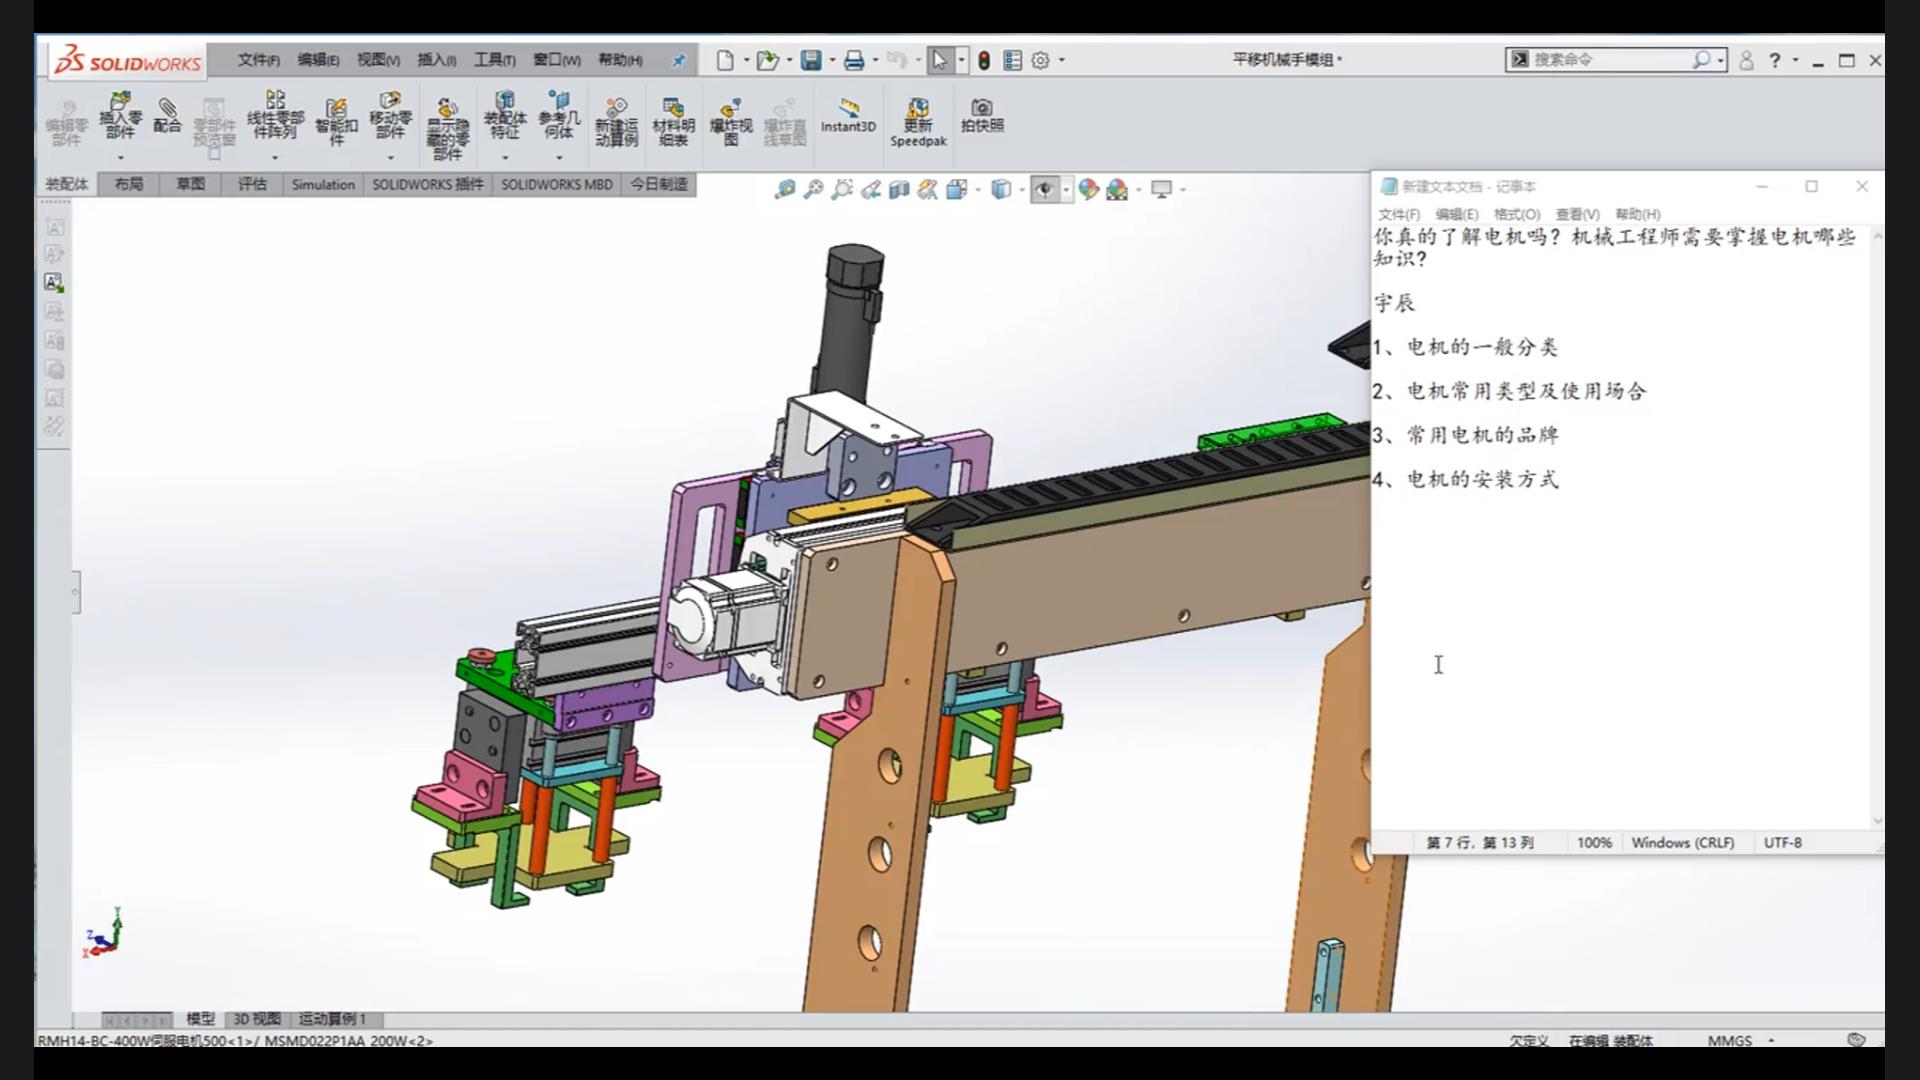Click the Section View icon
1920x1080 pixels.
click(x=899, y=189)
